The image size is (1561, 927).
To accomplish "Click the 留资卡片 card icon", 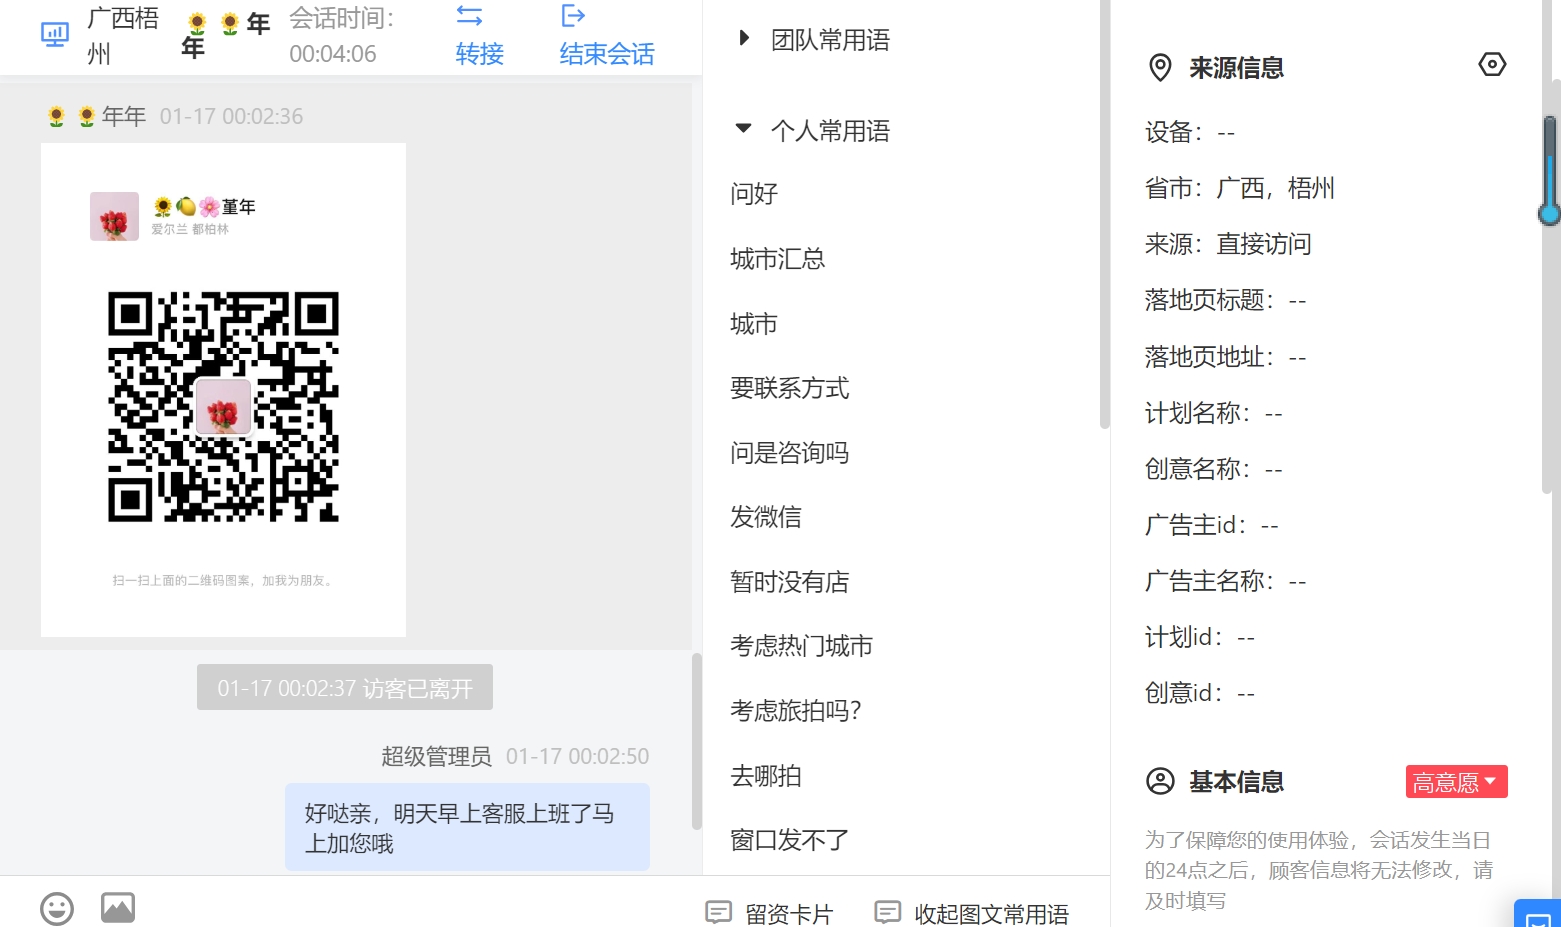I will point(718,912).
